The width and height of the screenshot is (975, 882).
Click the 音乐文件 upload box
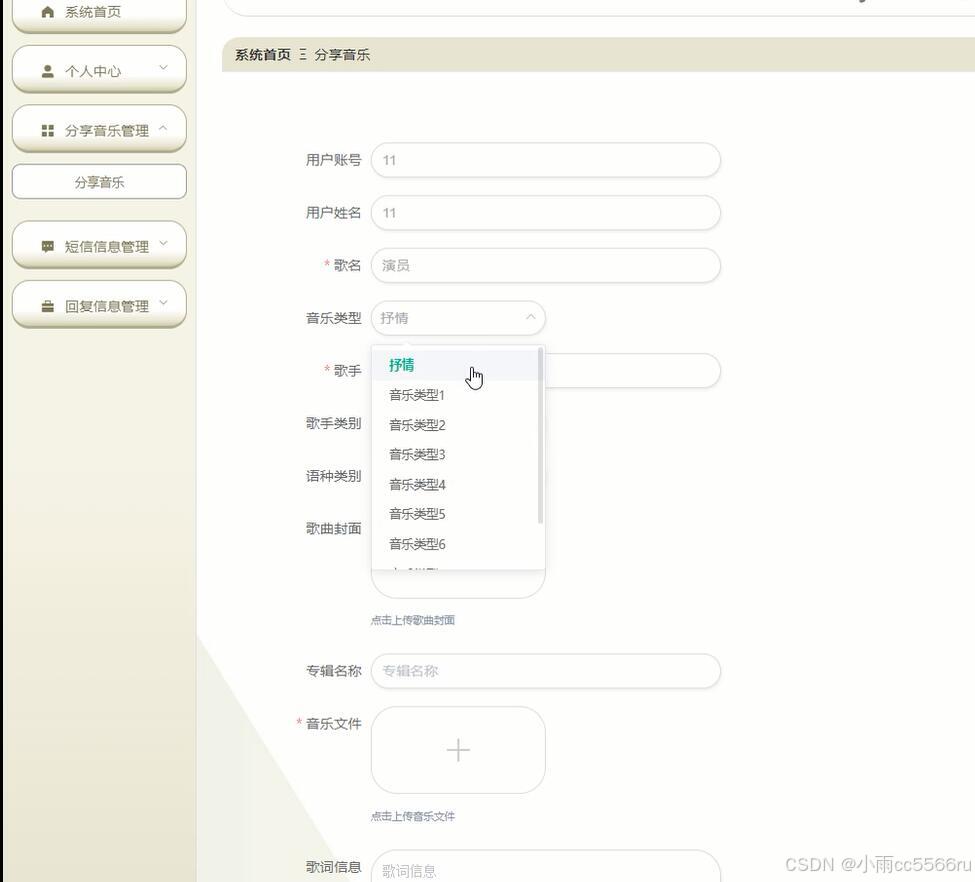click(x=458, y=750)
